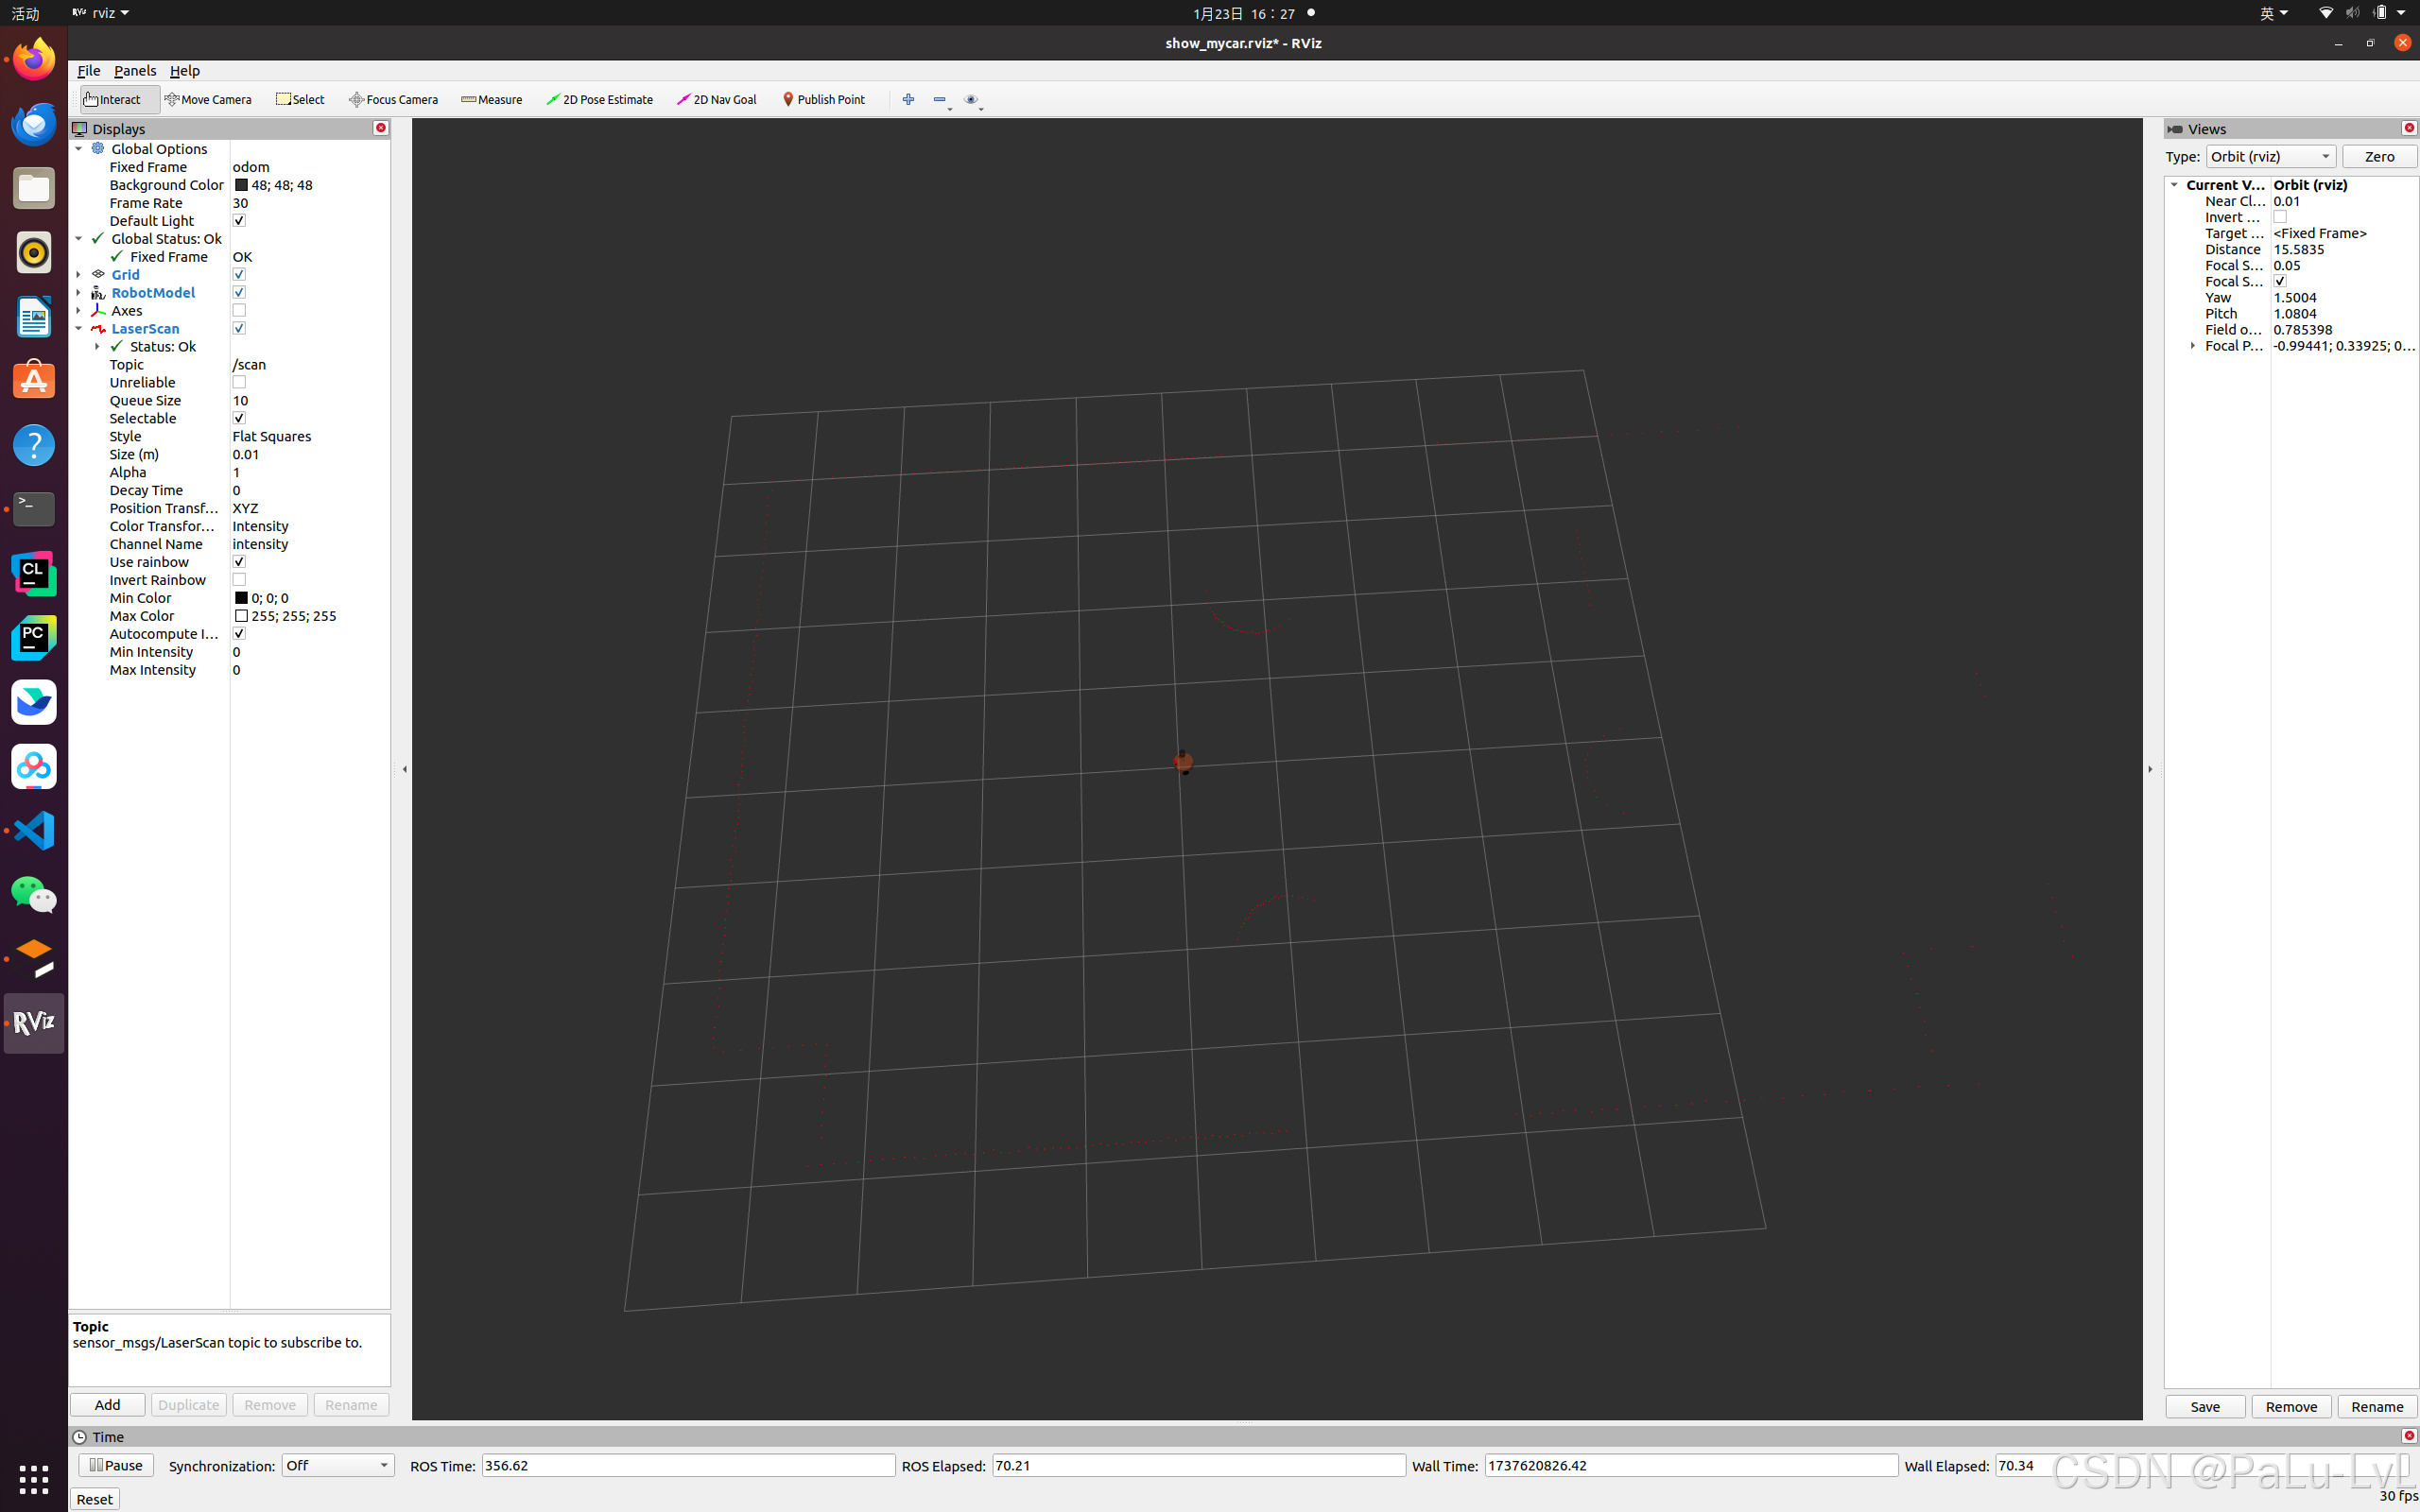Pick the Select tool in toolbar

coord(301,99)
